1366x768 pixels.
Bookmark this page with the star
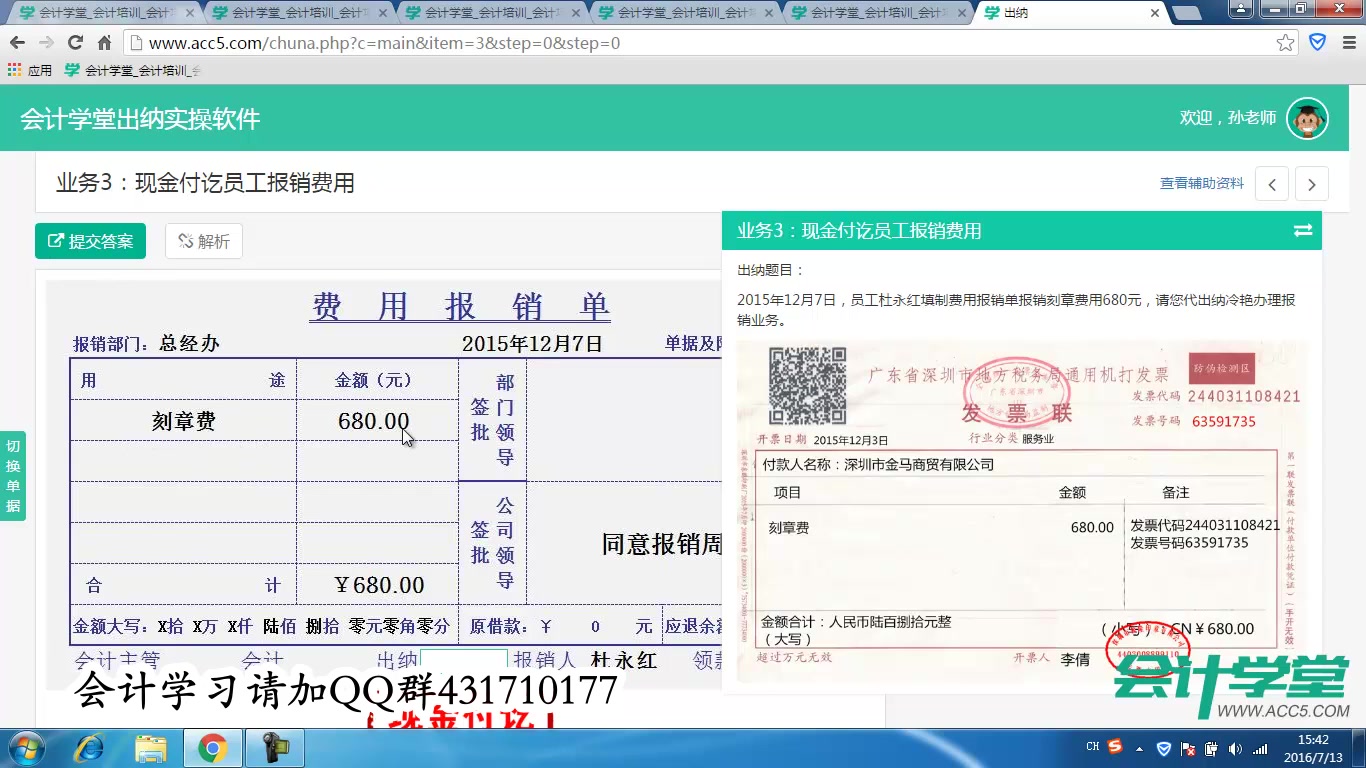tap(1286, 43)
